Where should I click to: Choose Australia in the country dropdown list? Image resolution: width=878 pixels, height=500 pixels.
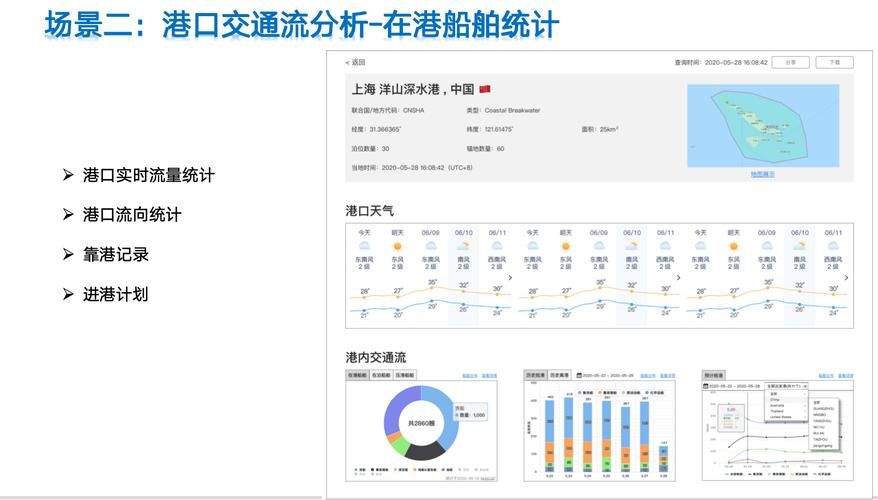pos(777,405)
